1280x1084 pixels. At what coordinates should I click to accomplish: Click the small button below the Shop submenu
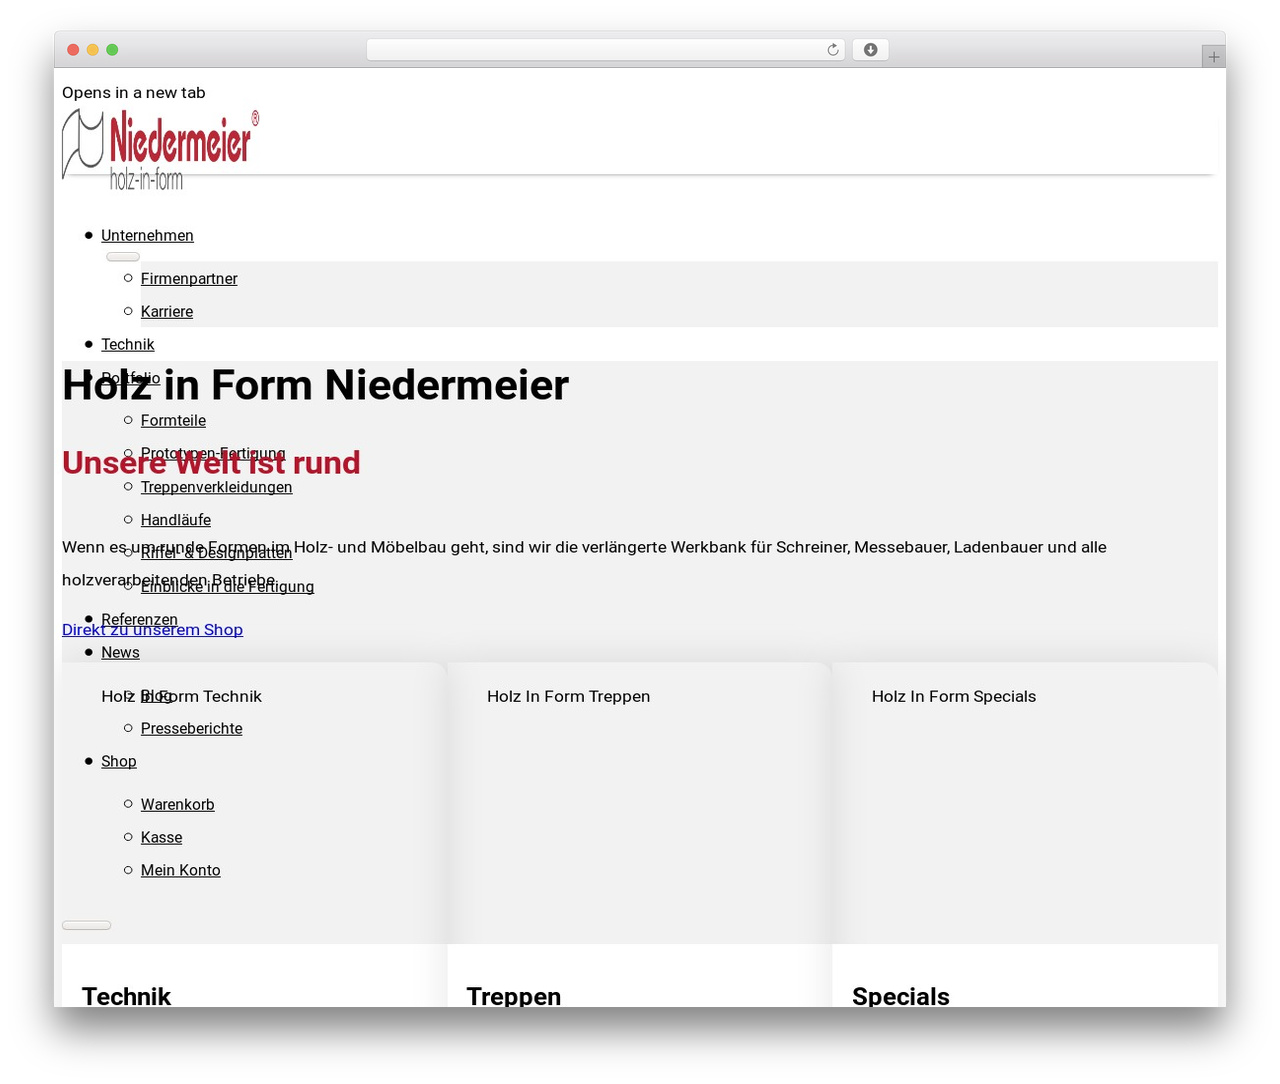(x=86, y=925)
